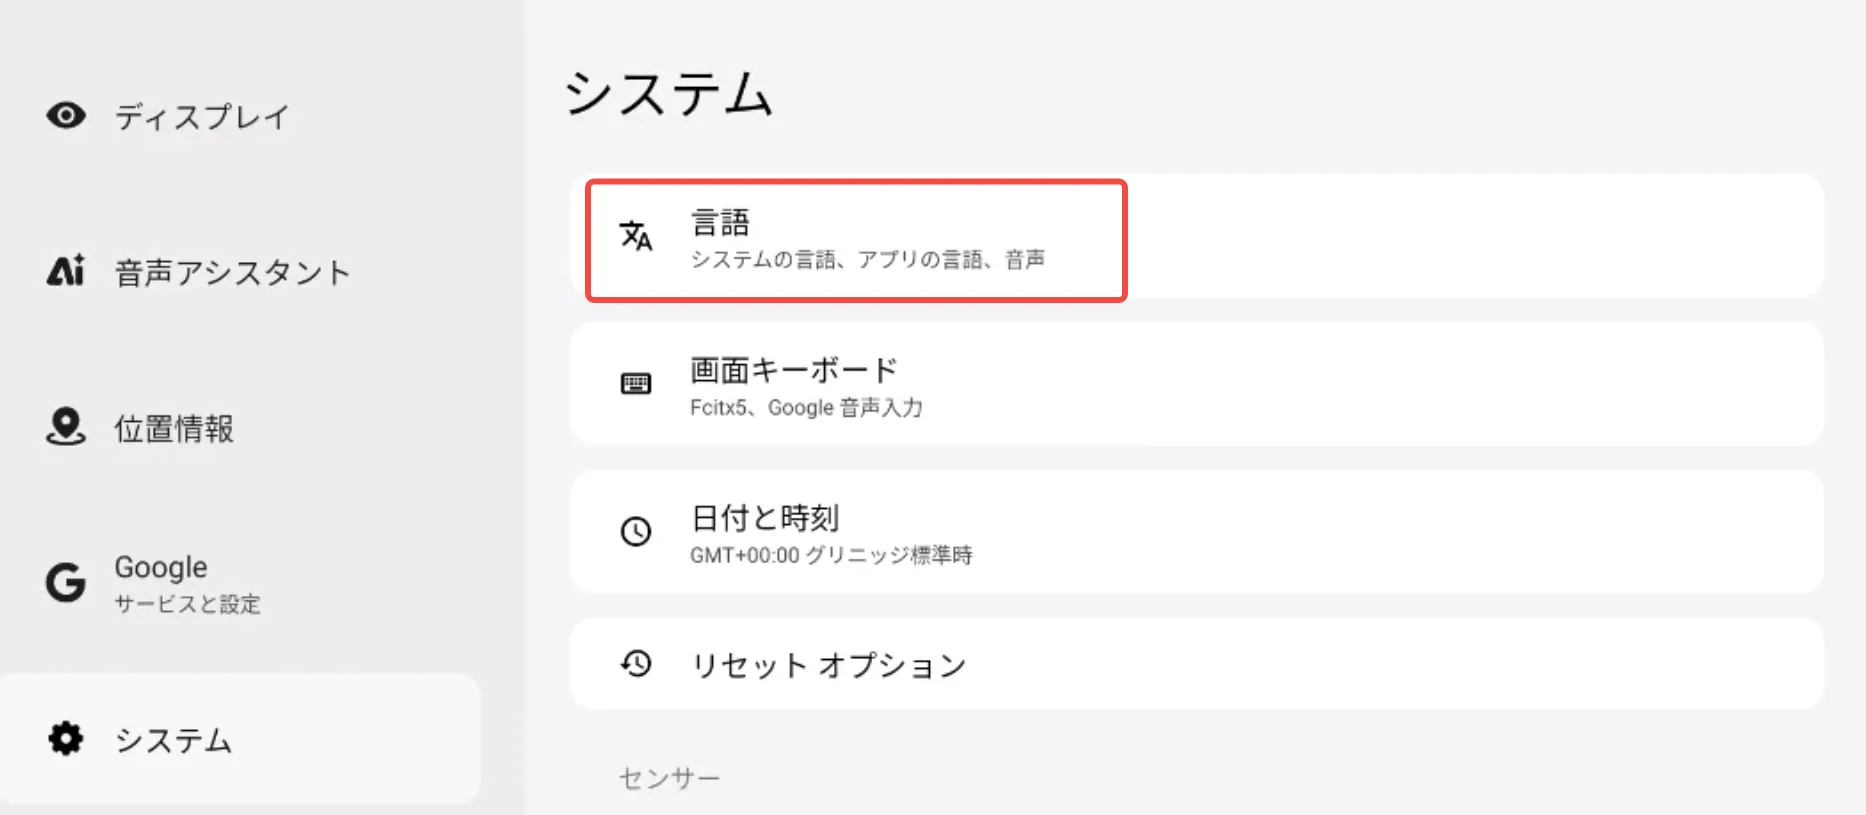Select the システム sidebar entry
The width and height of the screenshot is (1866, 815).
point(173,740)
